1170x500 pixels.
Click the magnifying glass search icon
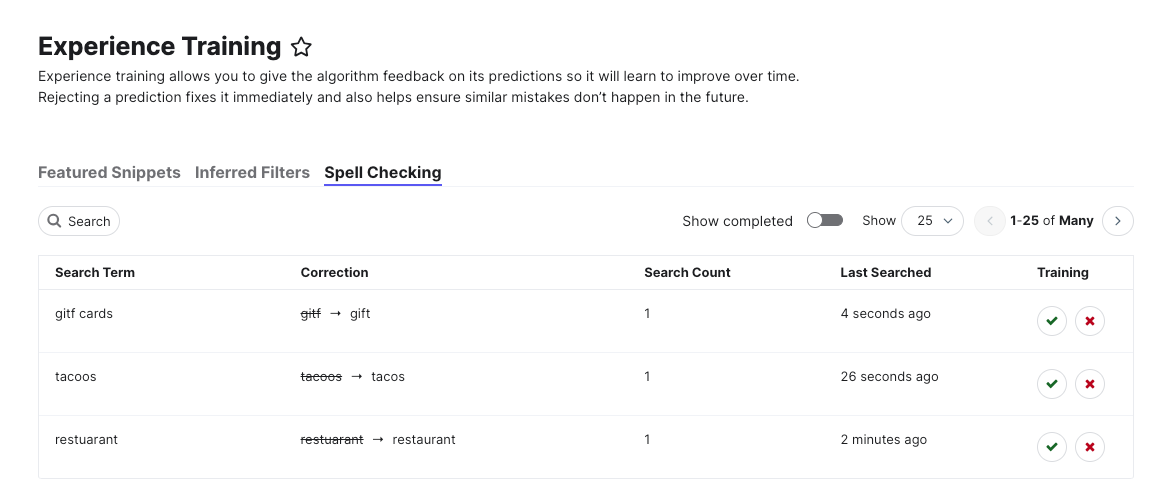(x=54, y=221)
